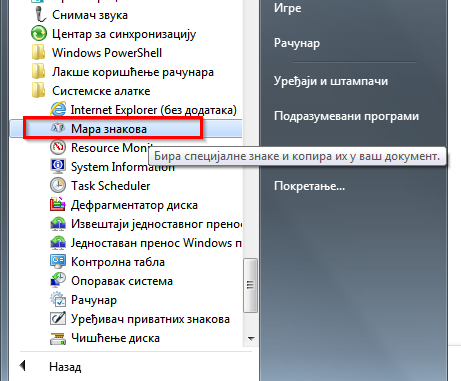
Task: Click the Контролна табла icon
Action: point(58,262)
